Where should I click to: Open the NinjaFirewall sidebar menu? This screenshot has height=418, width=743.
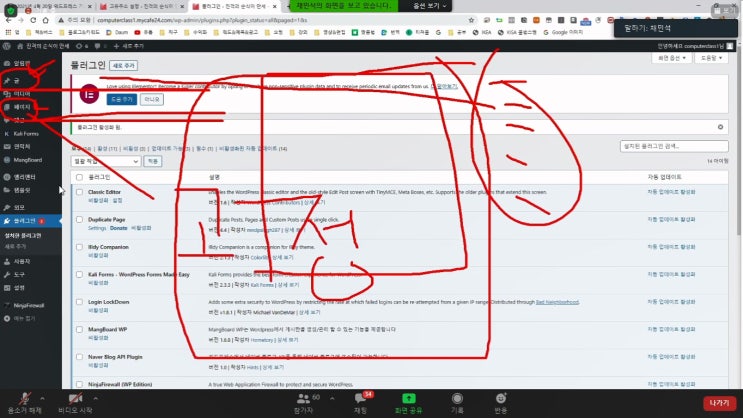[x=28, y=305]
